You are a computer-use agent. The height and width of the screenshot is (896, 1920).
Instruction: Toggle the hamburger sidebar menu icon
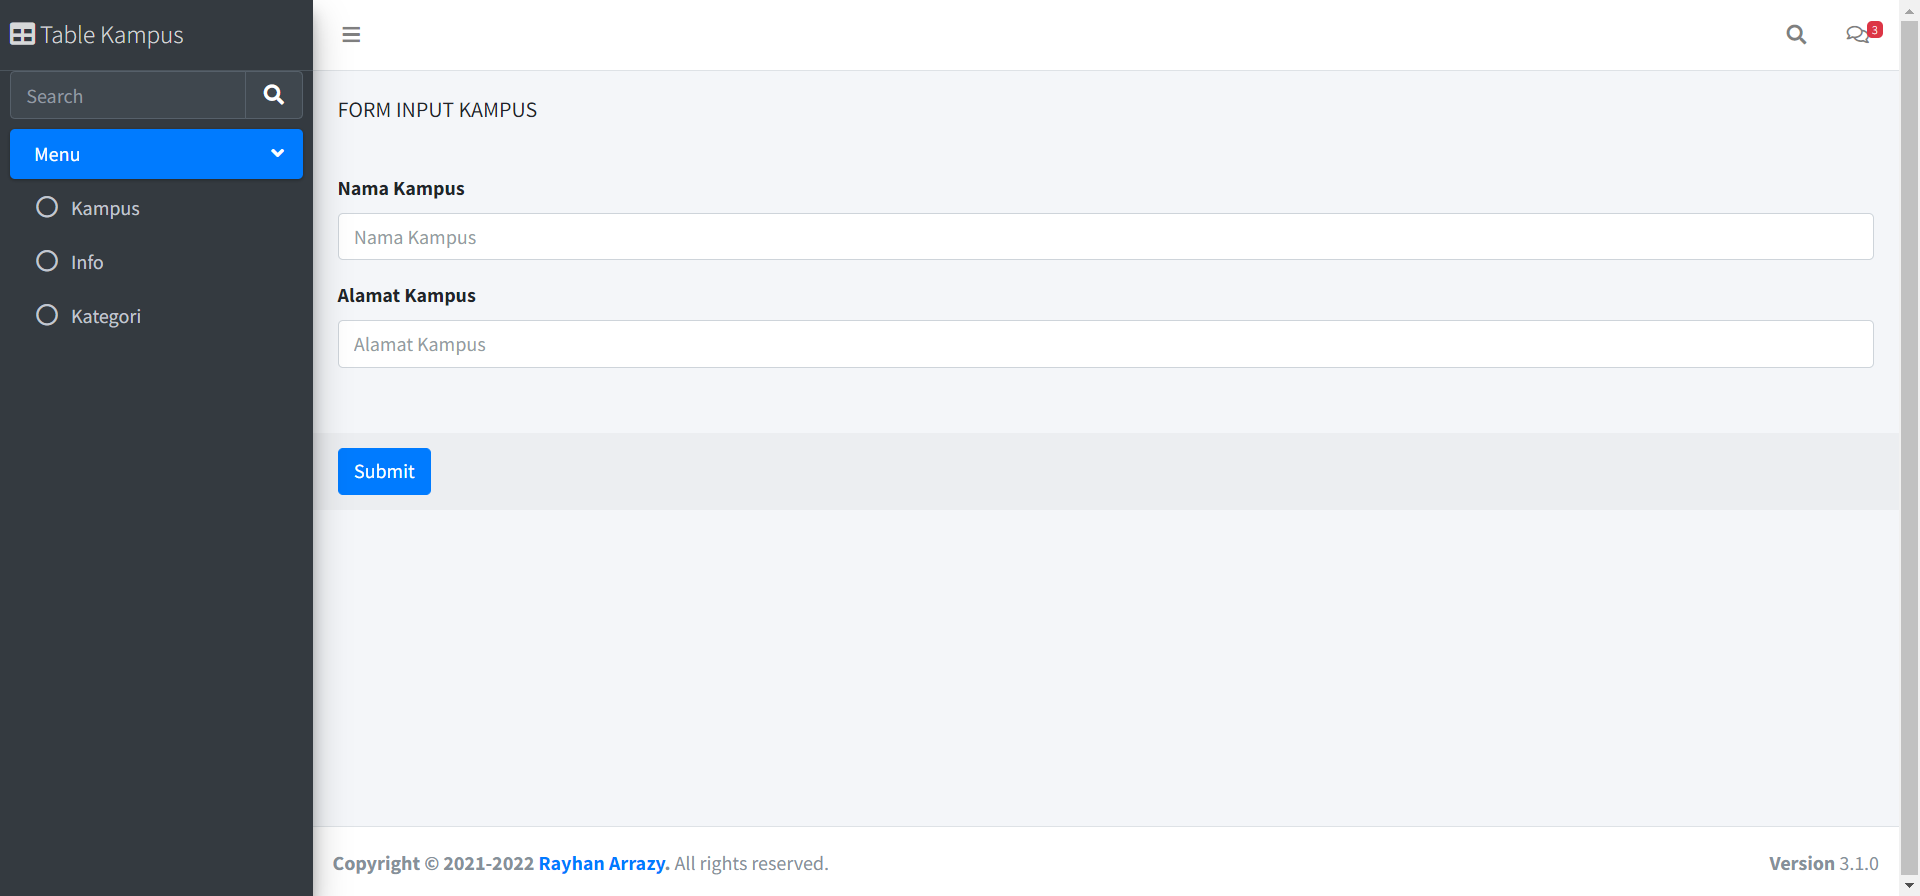(351, 35)
